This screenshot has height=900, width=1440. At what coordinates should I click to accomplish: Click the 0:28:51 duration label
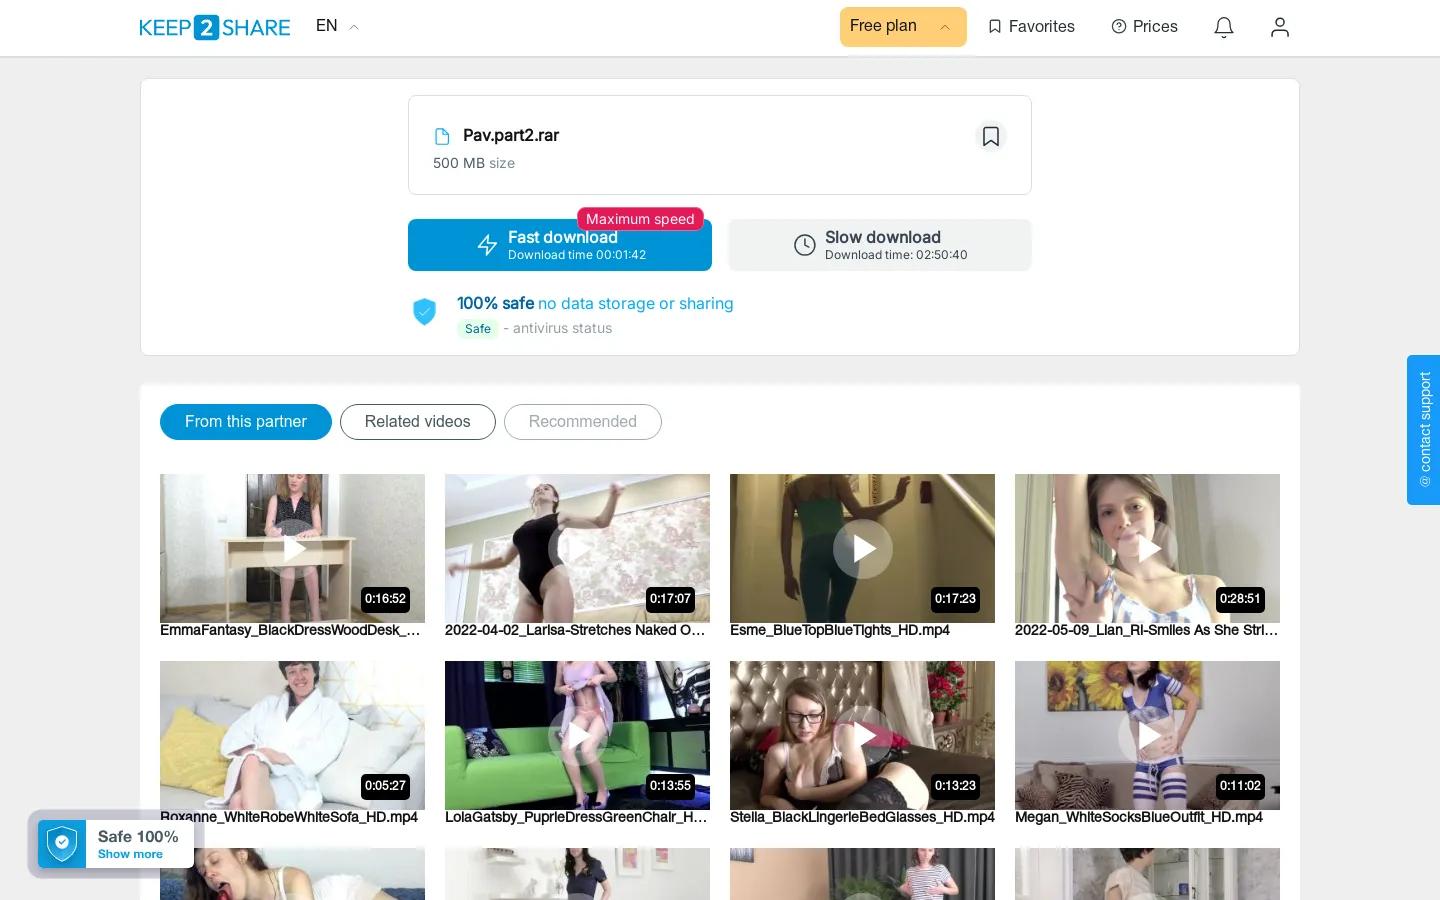[1240, 599]
